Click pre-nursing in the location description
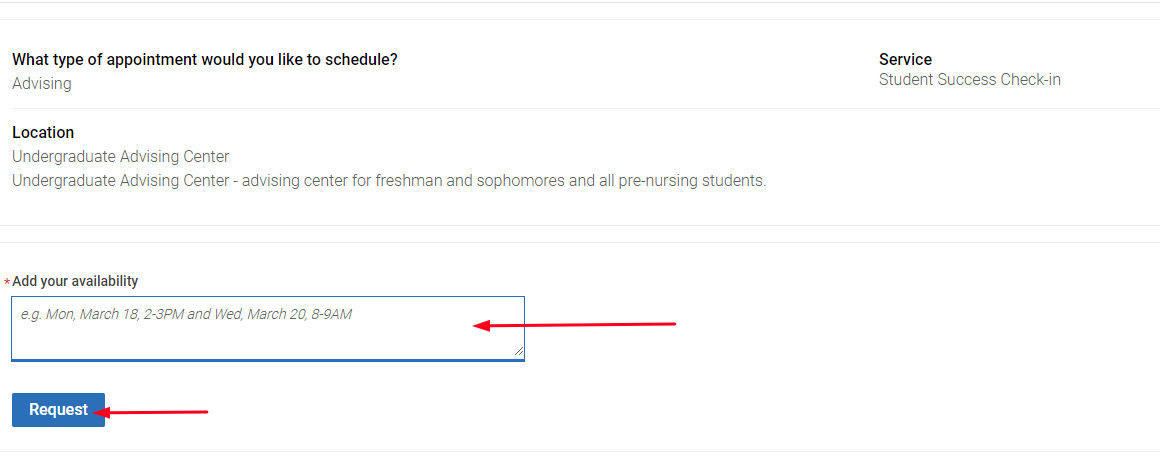 (660, 181)
